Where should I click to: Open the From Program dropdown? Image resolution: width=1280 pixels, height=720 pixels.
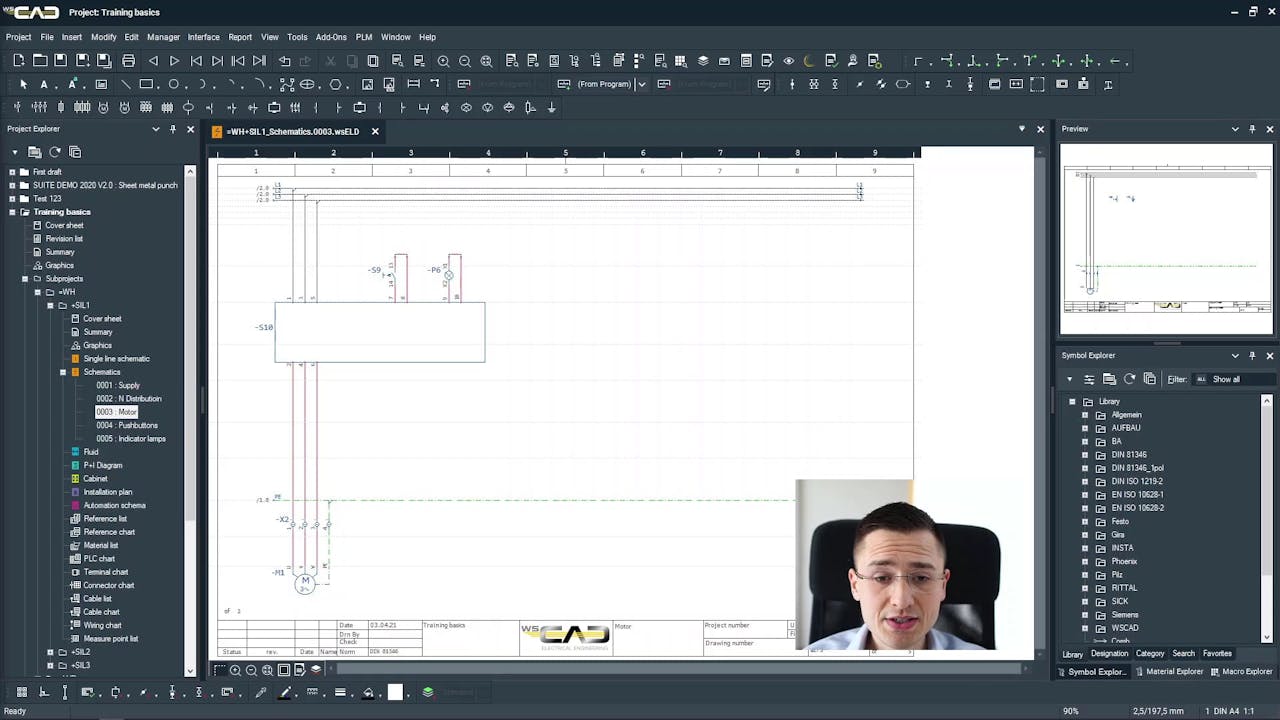[x=641, y=84]
